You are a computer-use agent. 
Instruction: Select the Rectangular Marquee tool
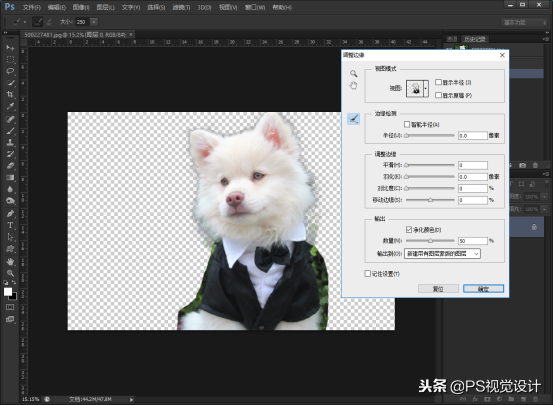click(x=10, y=59)
